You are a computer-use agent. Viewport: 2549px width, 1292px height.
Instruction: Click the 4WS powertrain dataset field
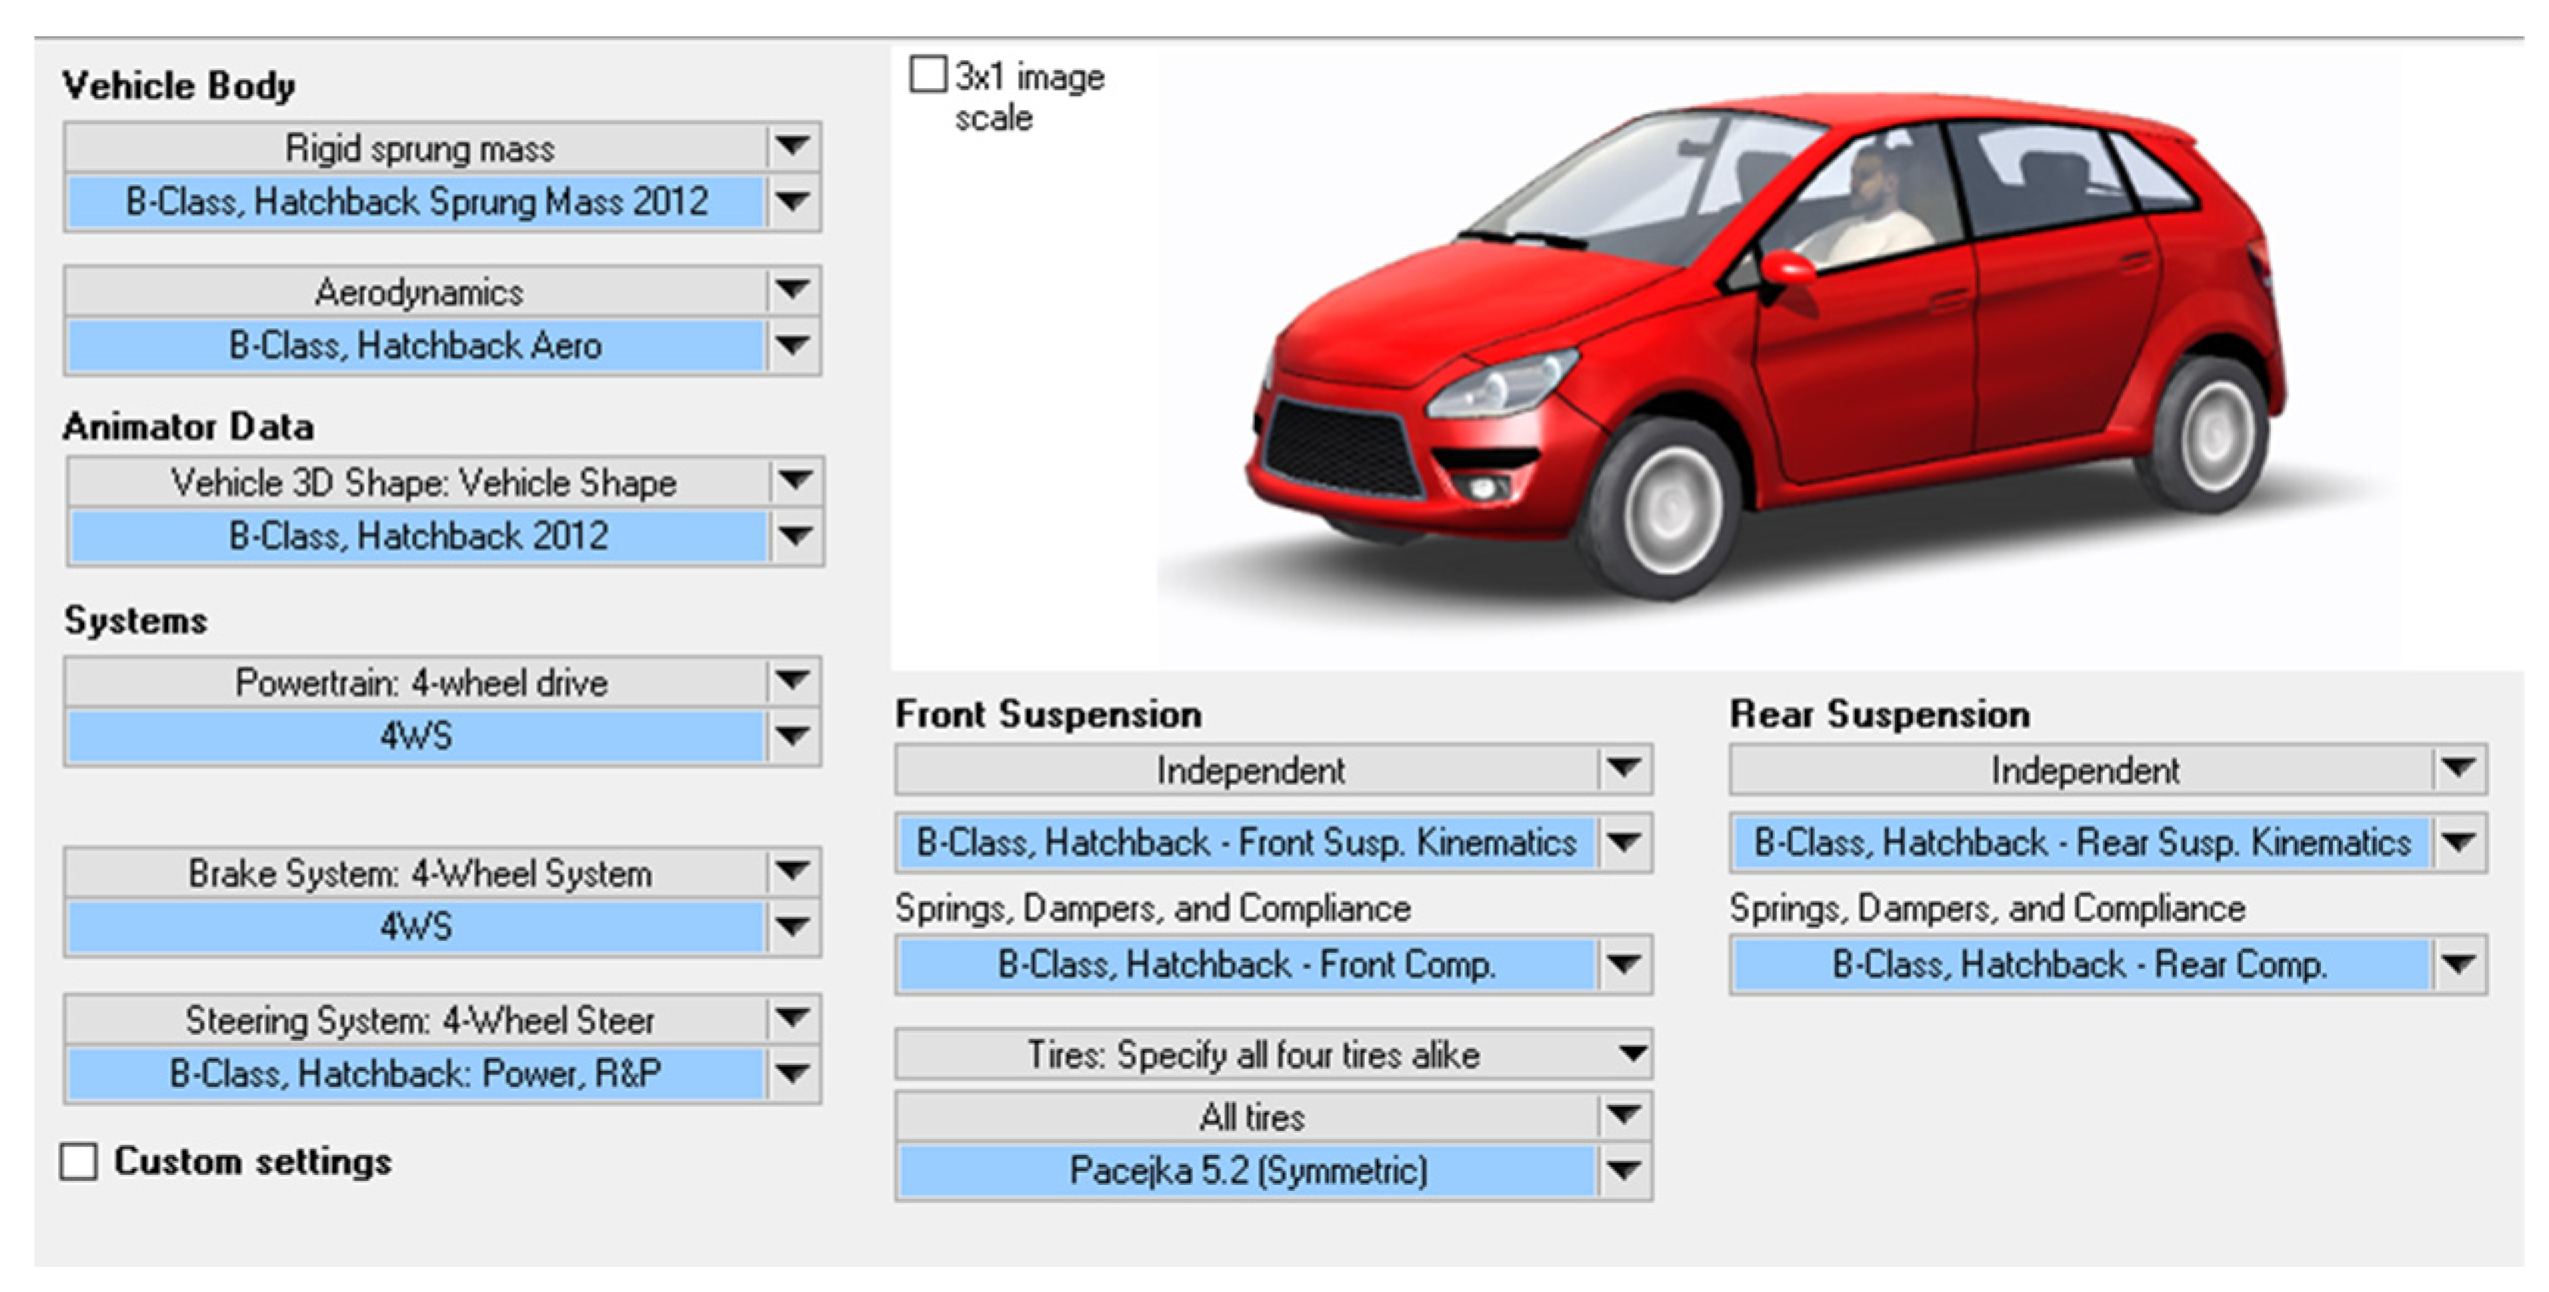point(415,736)
